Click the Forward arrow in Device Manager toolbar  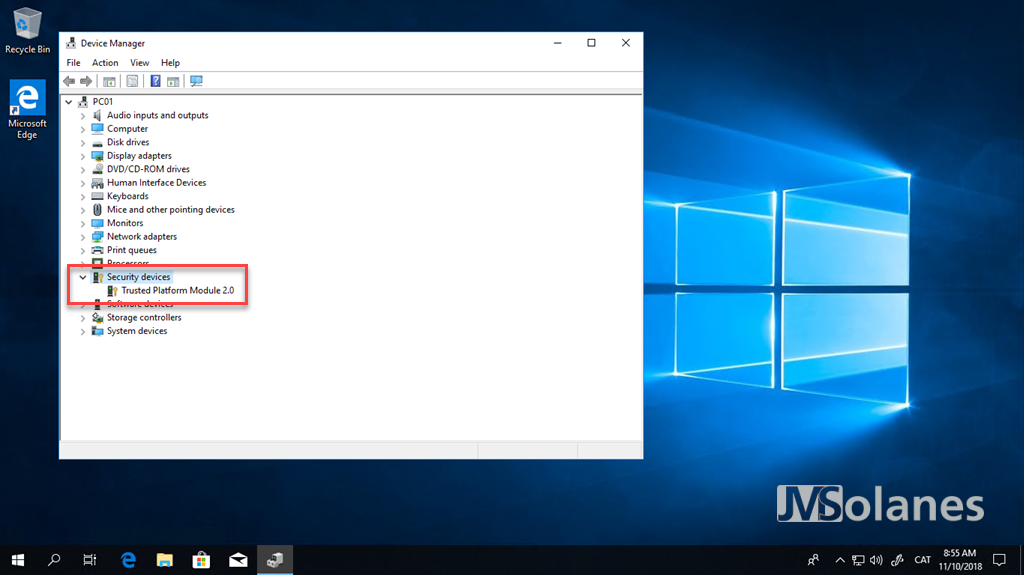click(86, 81)
